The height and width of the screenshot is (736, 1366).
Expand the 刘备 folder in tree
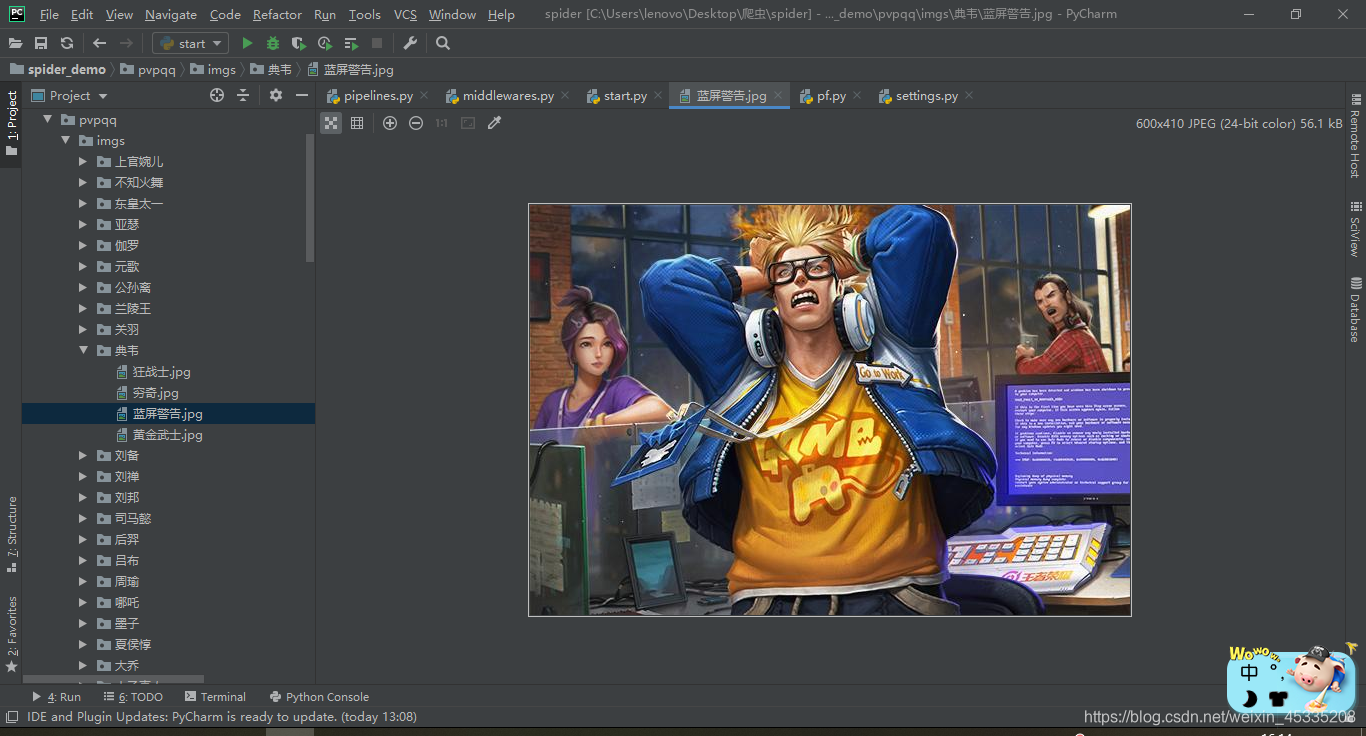[x=83, y=456]
